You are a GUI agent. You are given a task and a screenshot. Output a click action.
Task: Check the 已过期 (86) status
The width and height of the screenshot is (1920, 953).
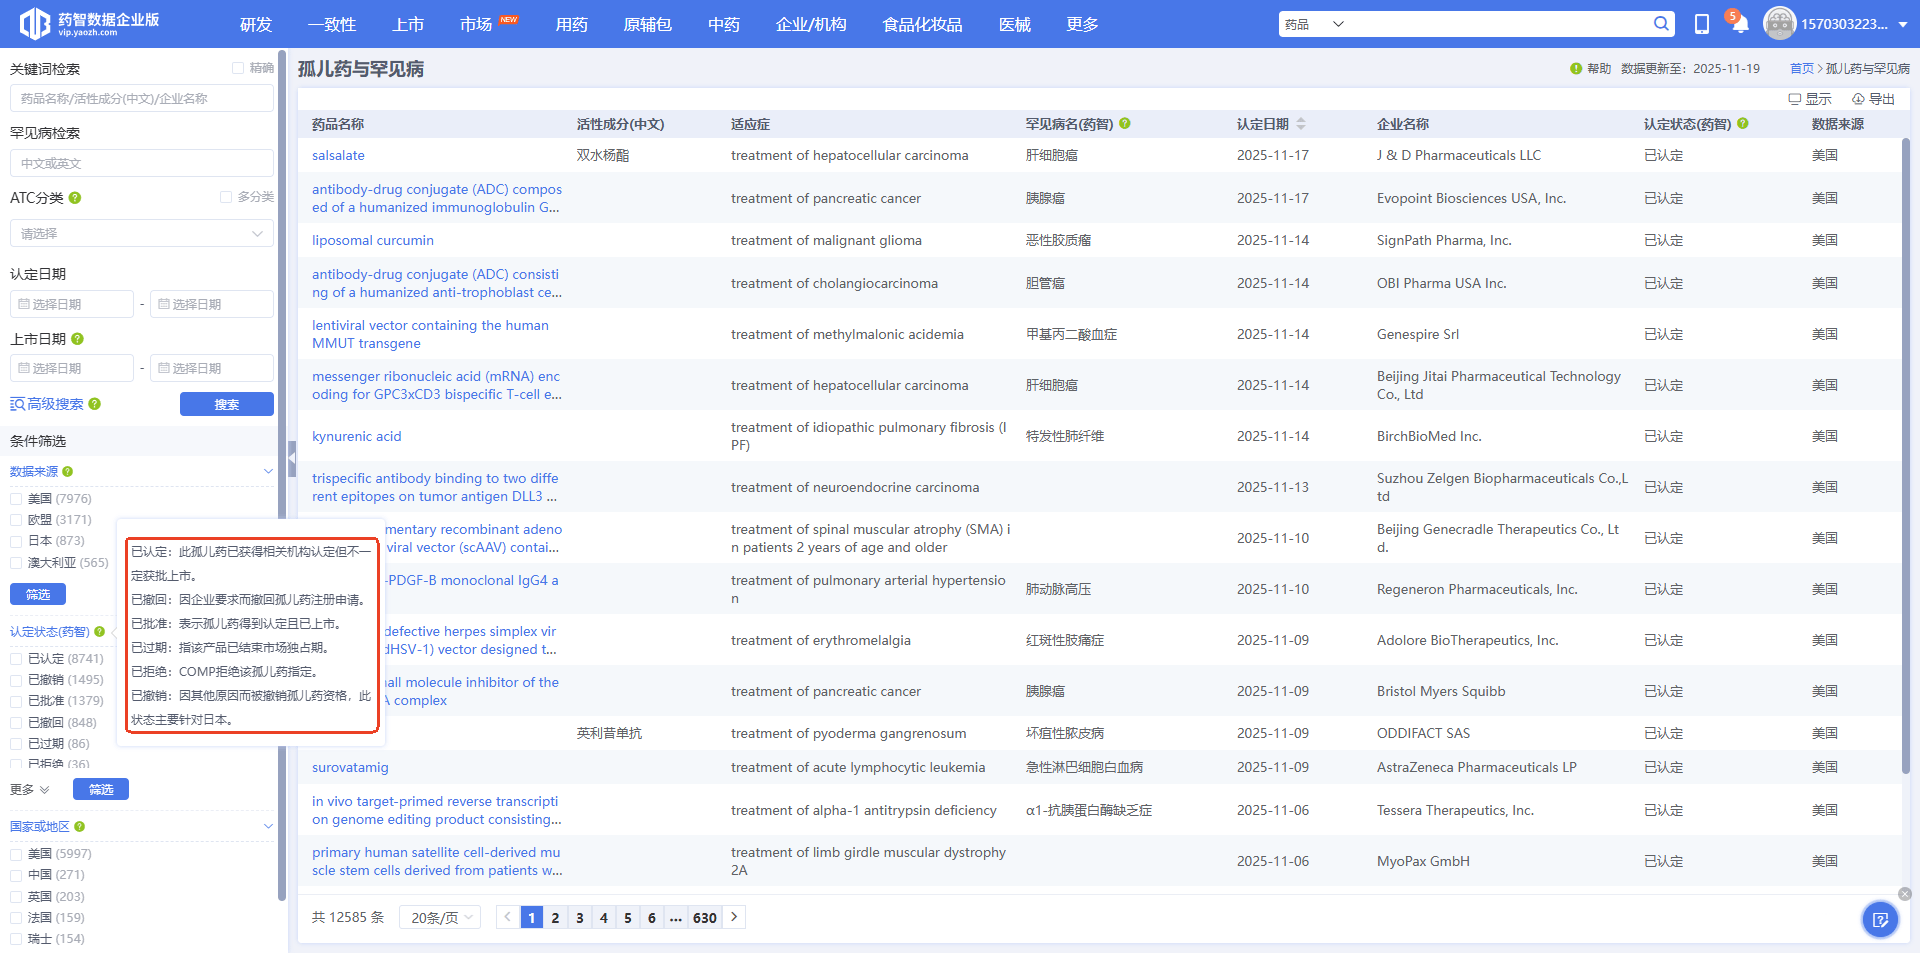16,744
